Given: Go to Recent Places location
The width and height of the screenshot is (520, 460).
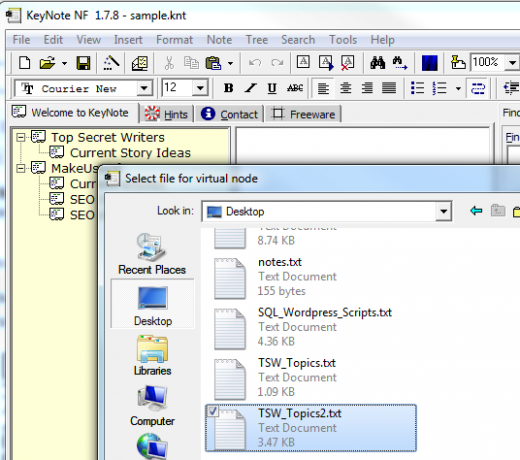Looking at the screenshot, I should pos(152,254).
